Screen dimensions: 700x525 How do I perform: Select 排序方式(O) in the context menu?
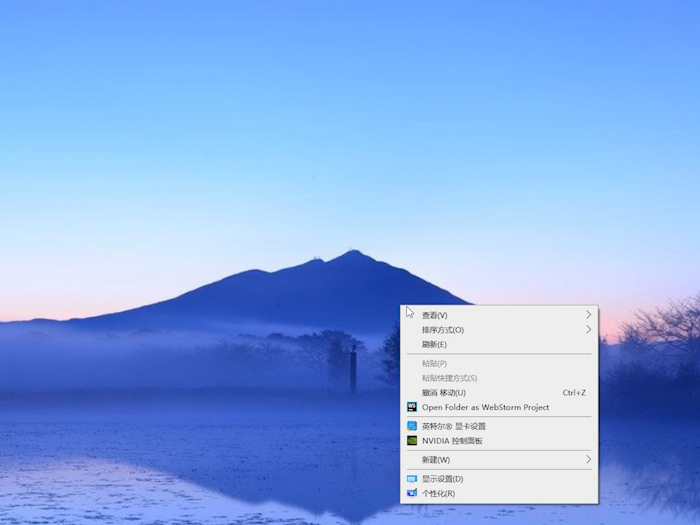tap(443, 330)
